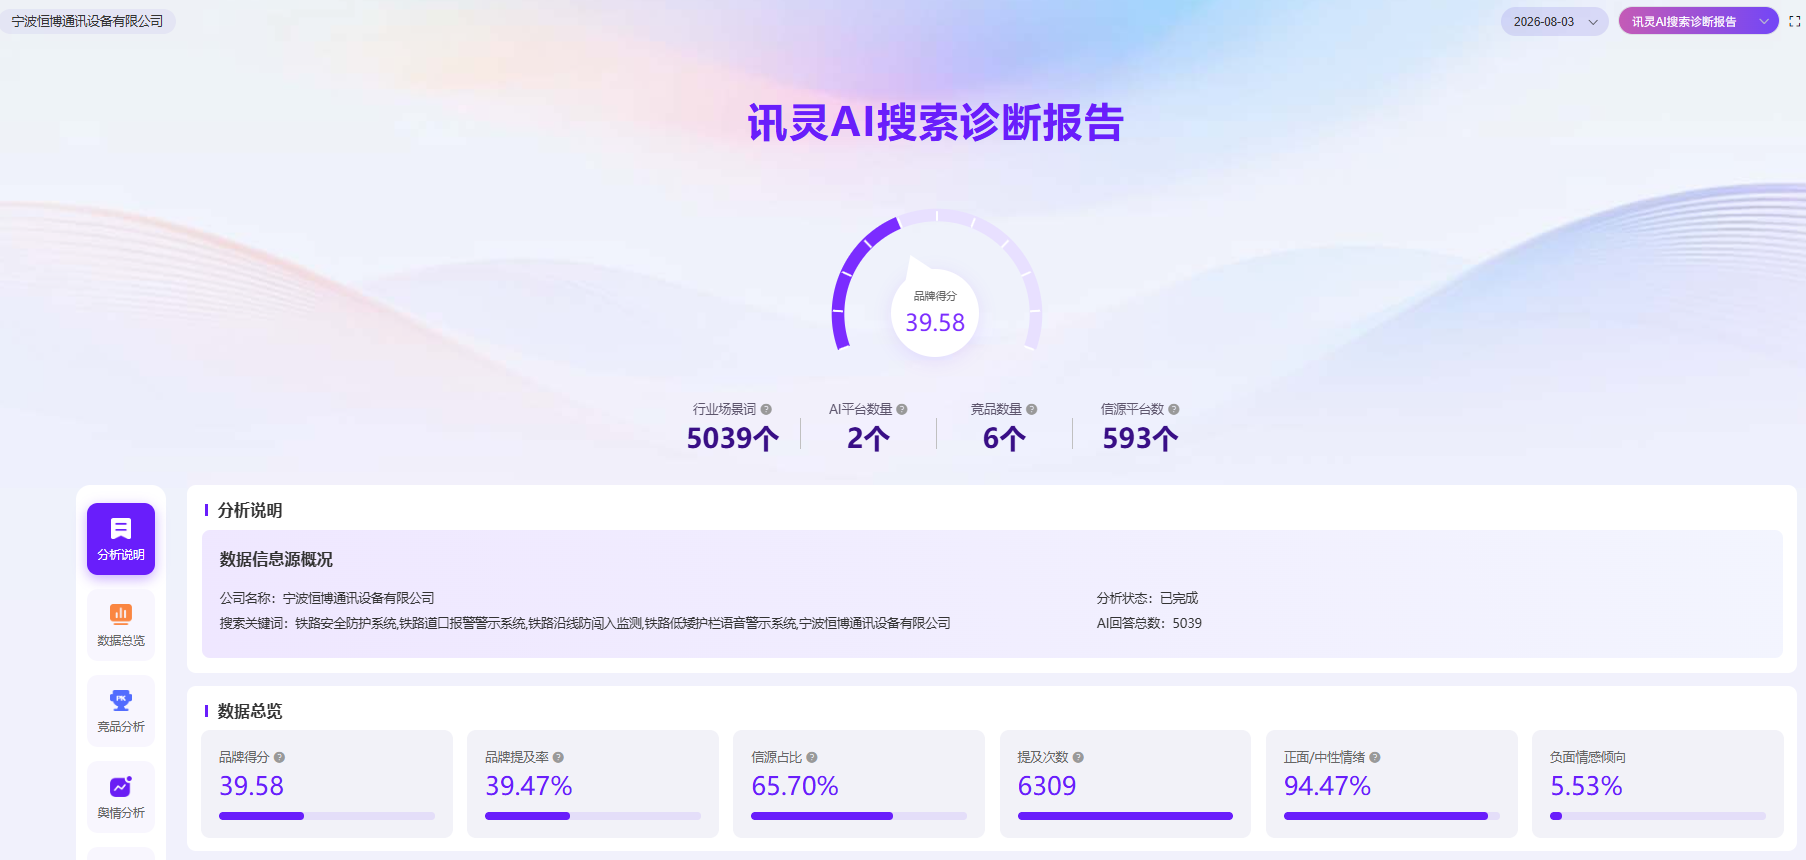Click help icon beside 正面/中性情绪
The width and height of the screenshot is (1806, 860).
tap(1375, 757)
